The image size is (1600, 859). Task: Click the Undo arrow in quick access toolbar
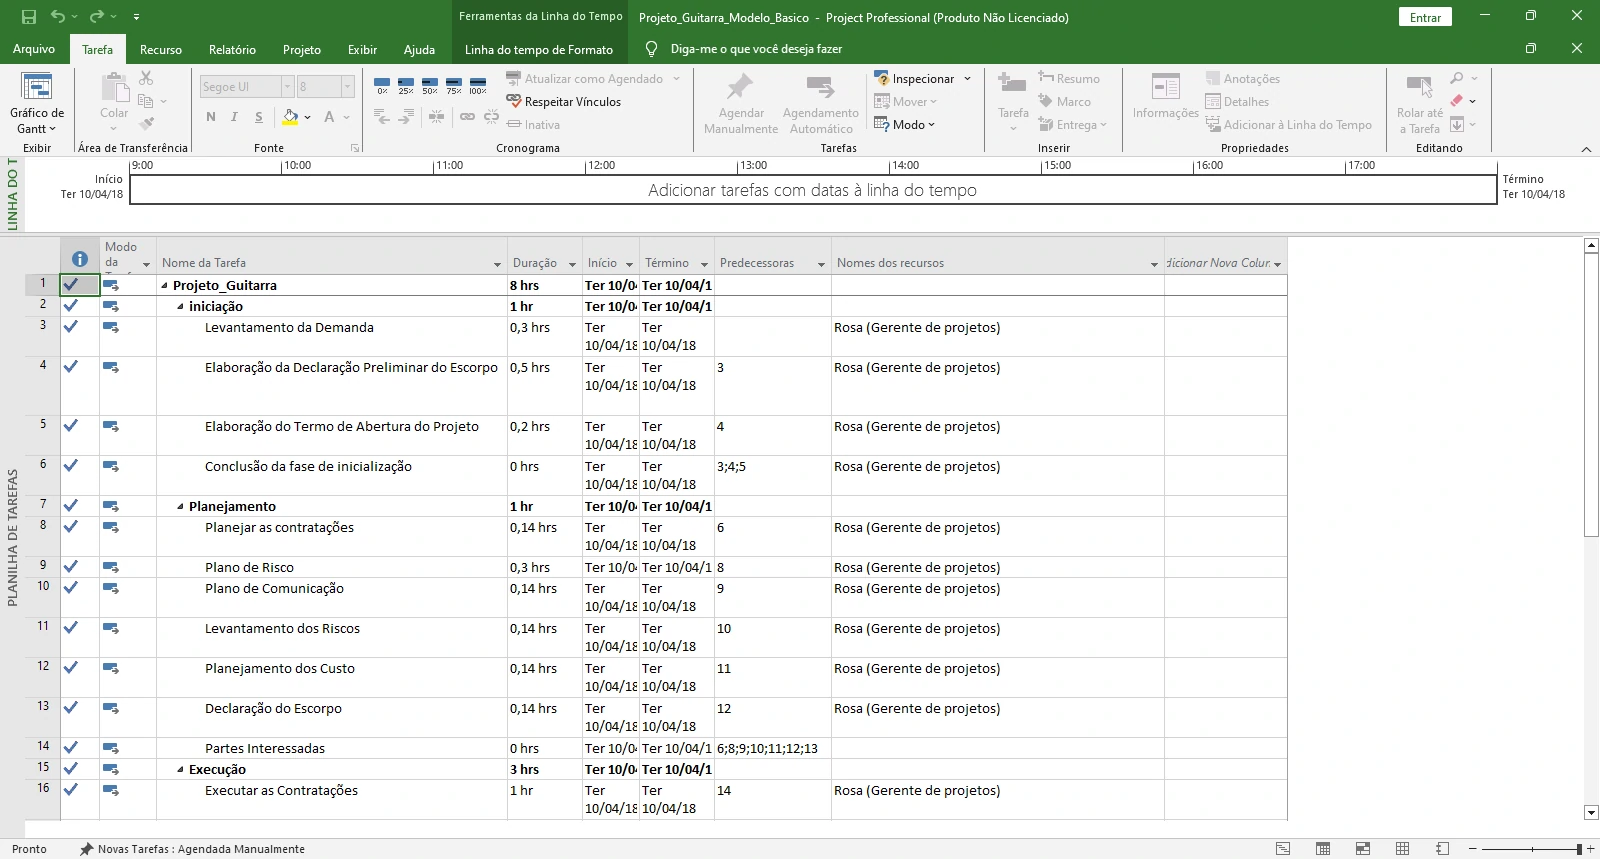point(58,17)
